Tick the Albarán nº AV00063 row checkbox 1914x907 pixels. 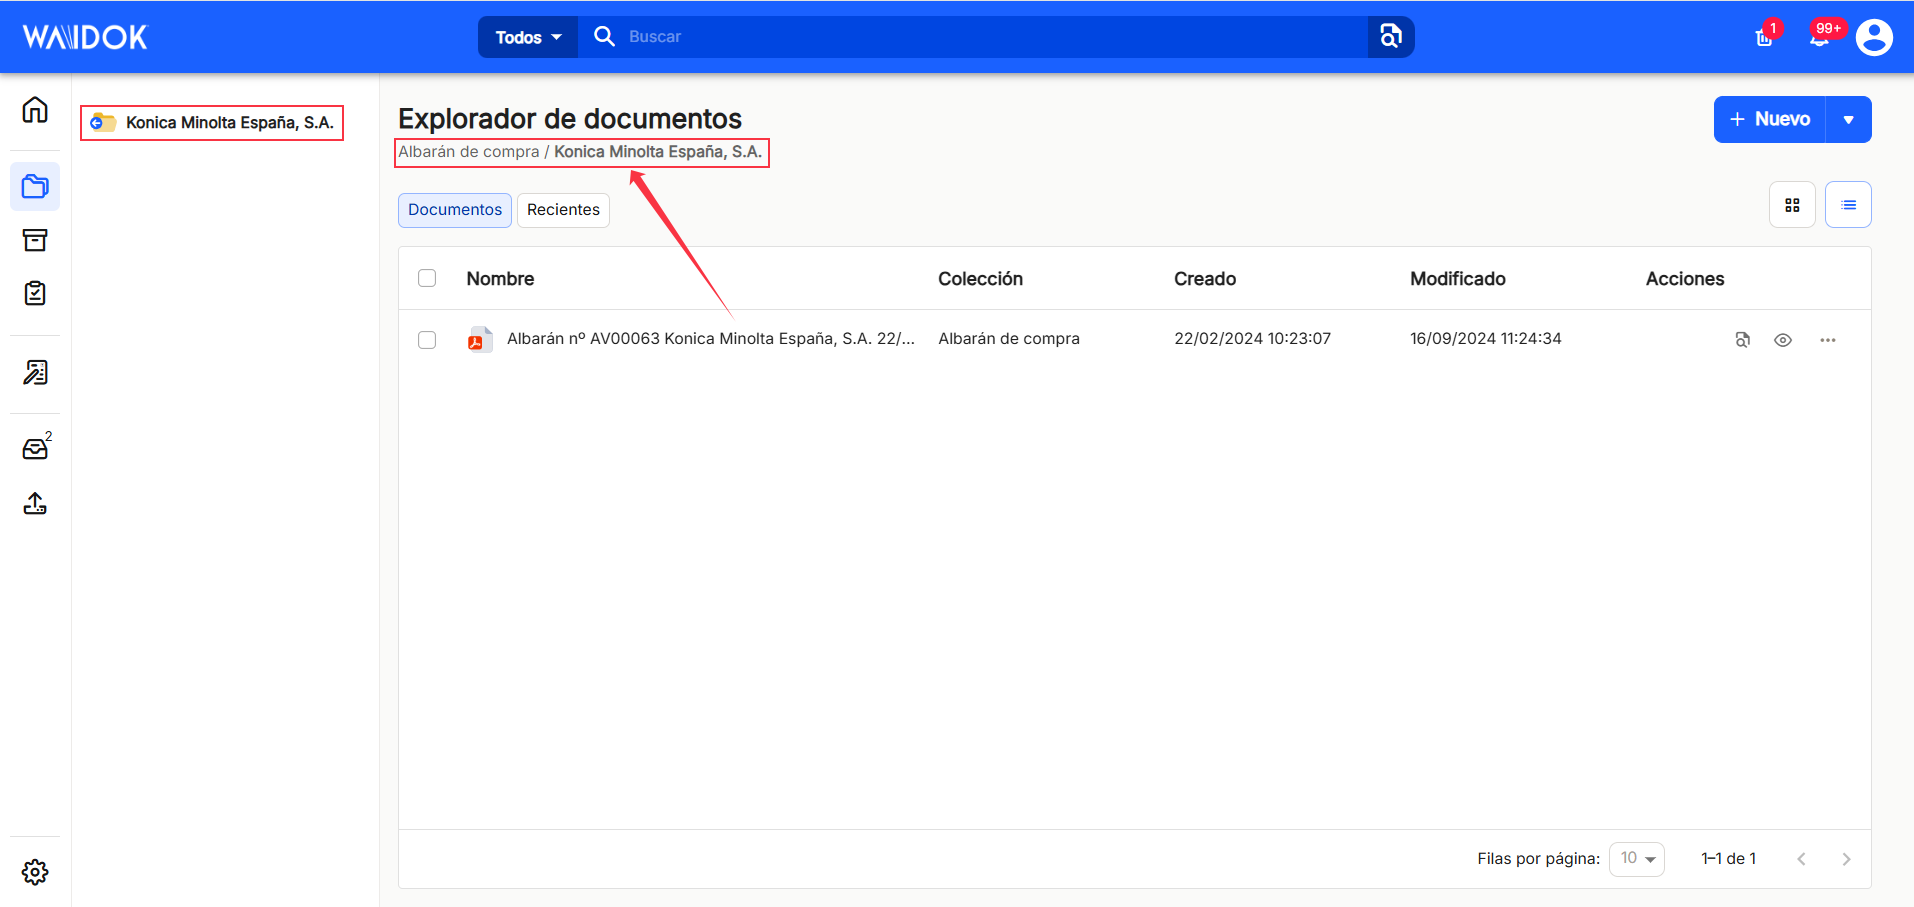[x=427, y=340]
